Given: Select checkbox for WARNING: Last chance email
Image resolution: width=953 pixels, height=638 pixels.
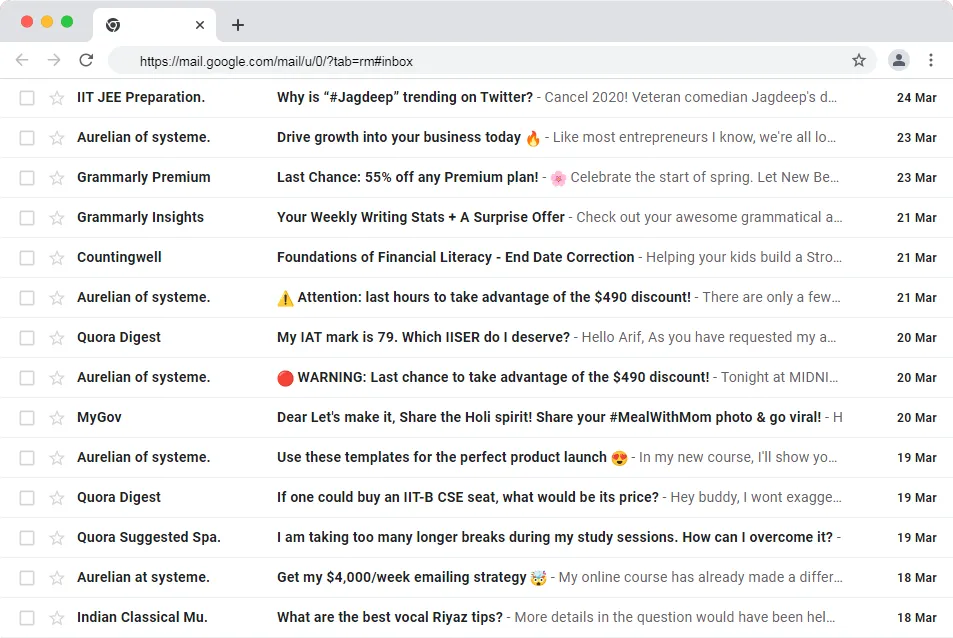Looking at the screenshot, I should click(x=27, y=378).
